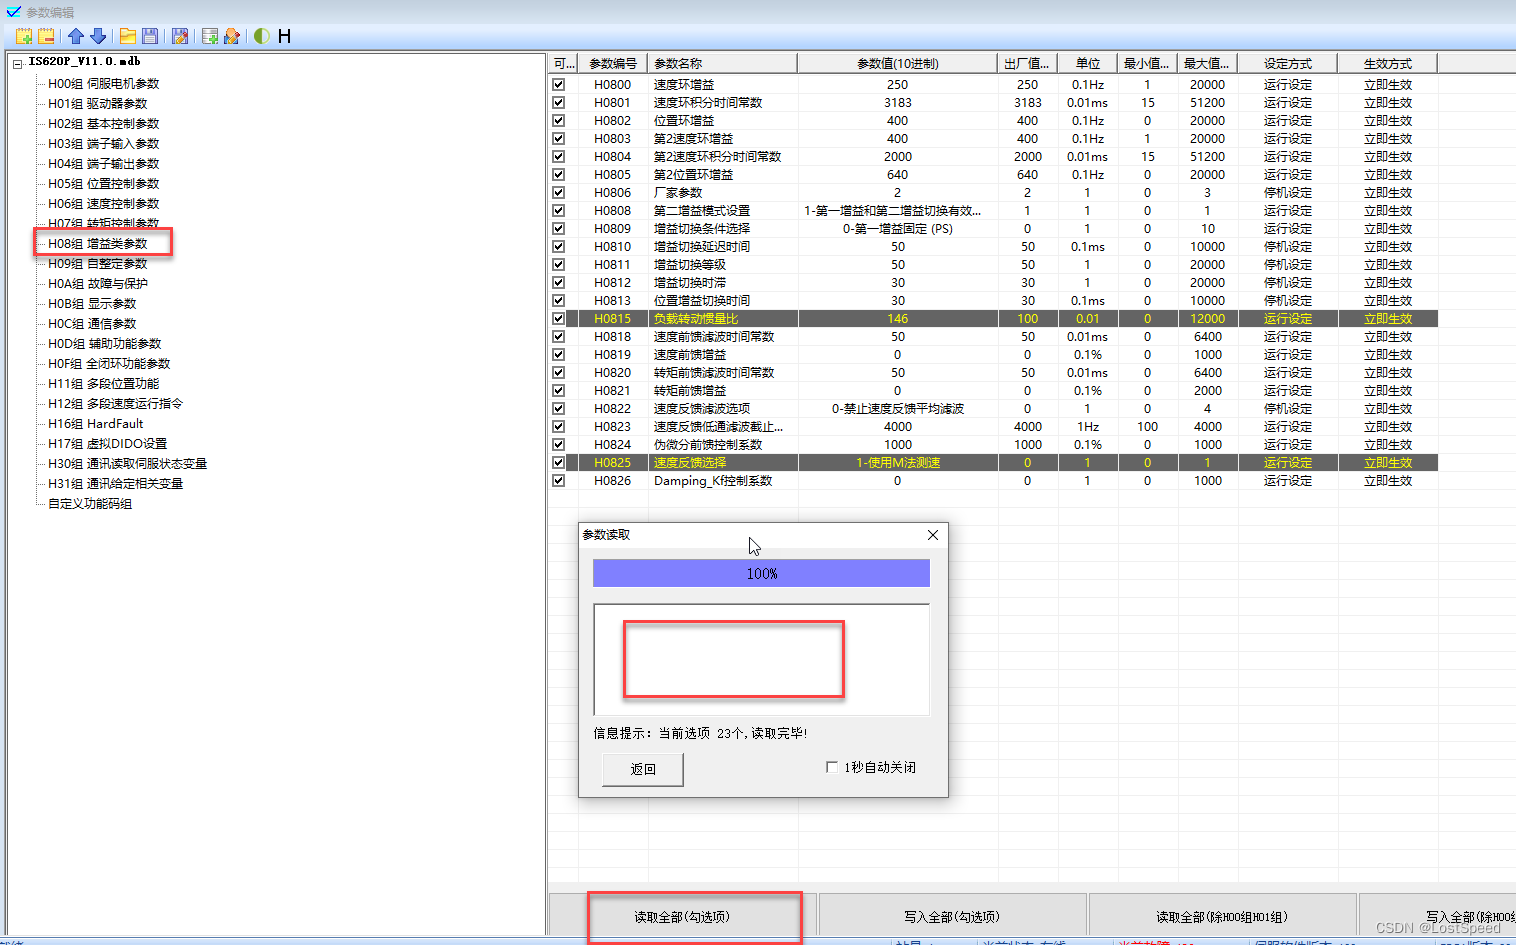Select H16组 HardFault in tree

pos(96,424)
